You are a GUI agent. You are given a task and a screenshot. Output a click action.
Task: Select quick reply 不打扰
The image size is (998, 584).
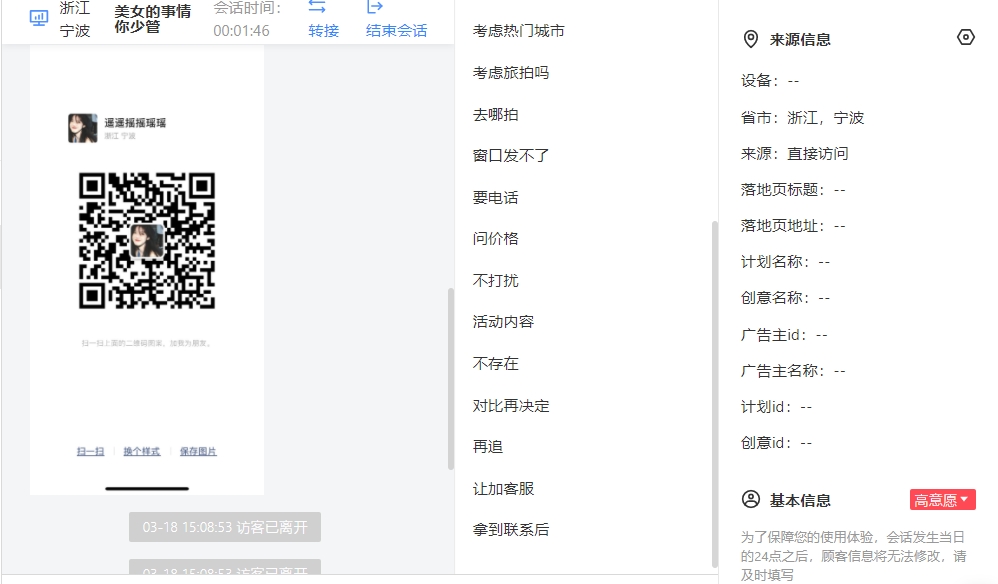tap(496, 281)
